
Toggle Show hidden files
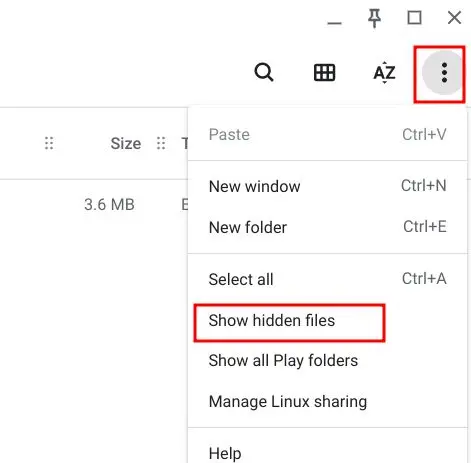pos(327,320)
